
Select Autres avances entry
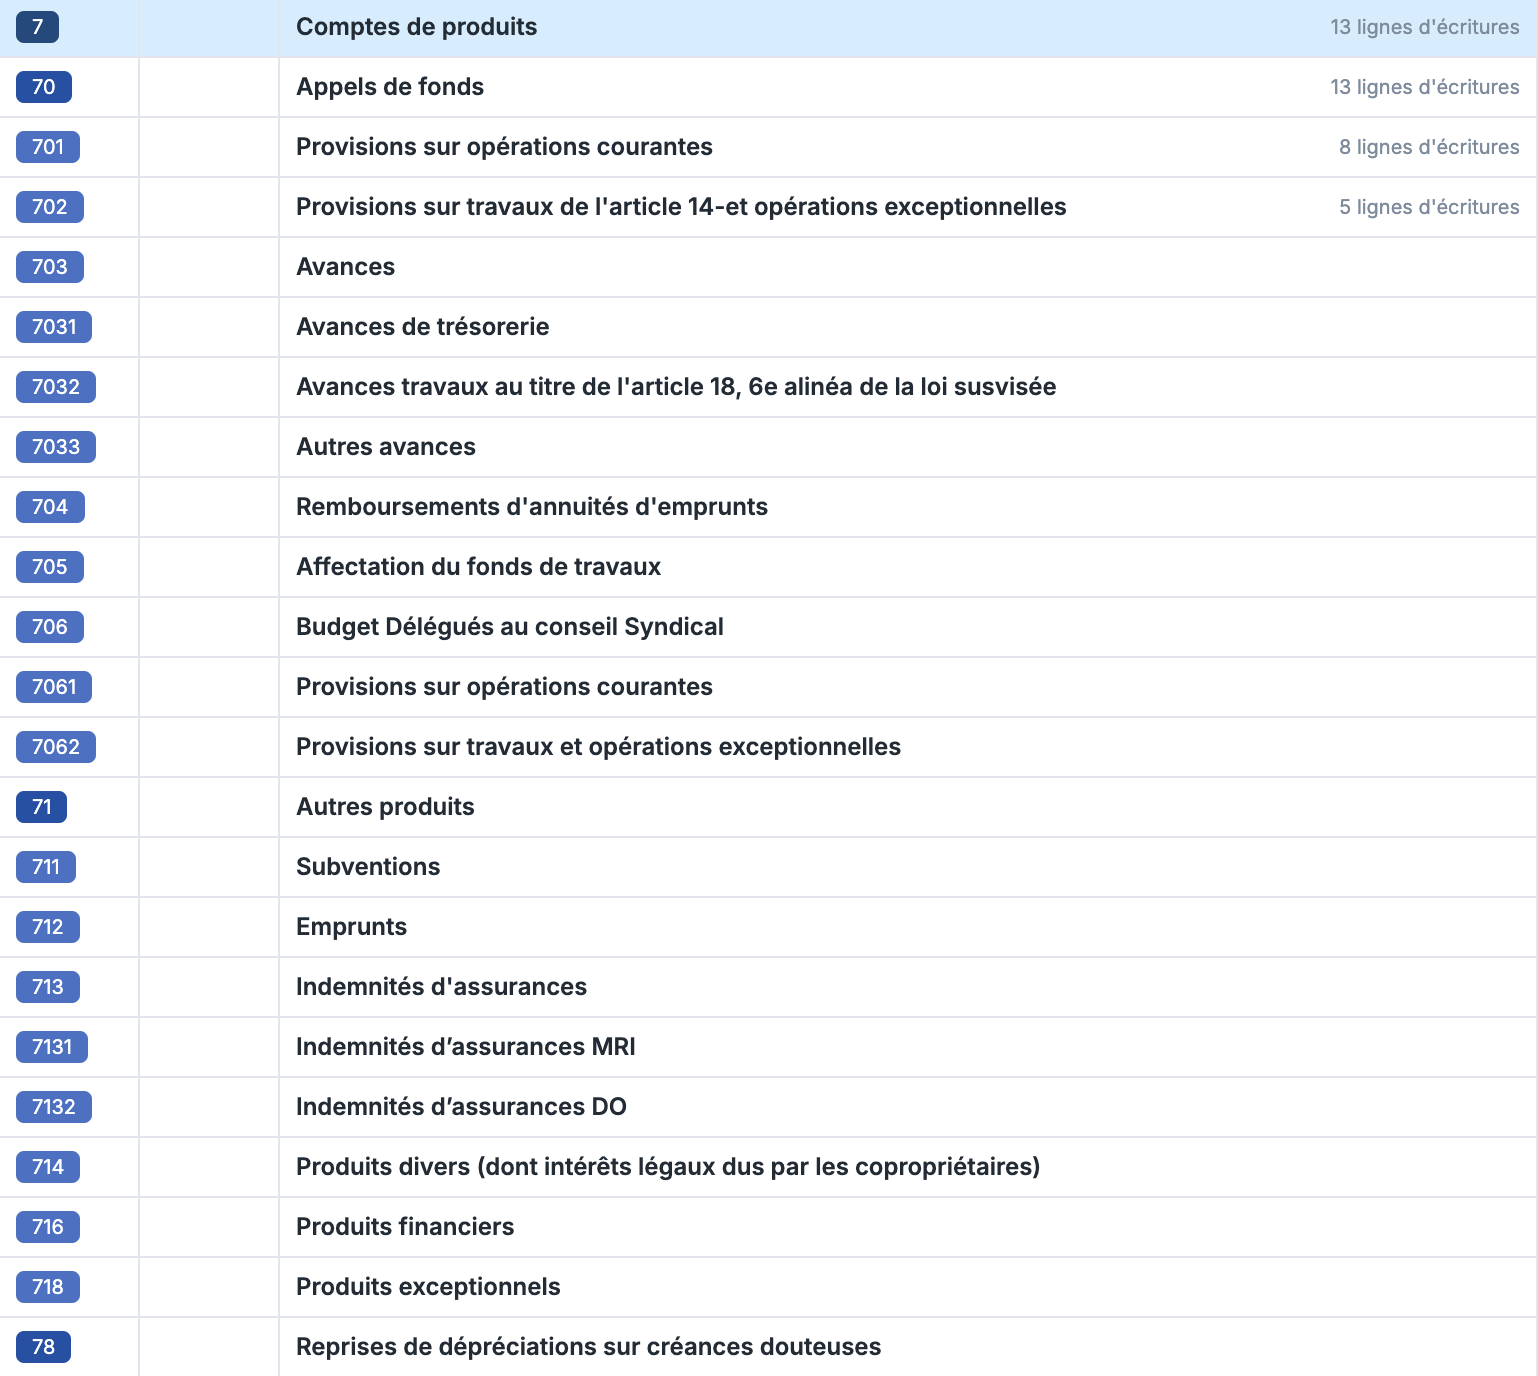[x=385, y=447]
